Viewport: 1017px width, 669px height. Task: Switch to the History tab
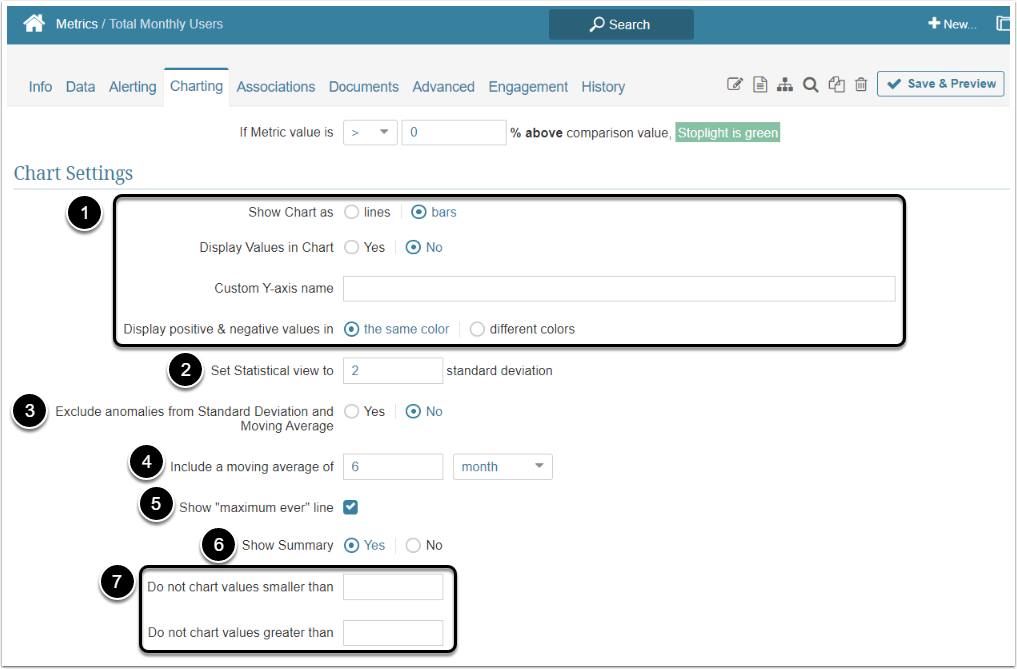[x=603, y=87]
